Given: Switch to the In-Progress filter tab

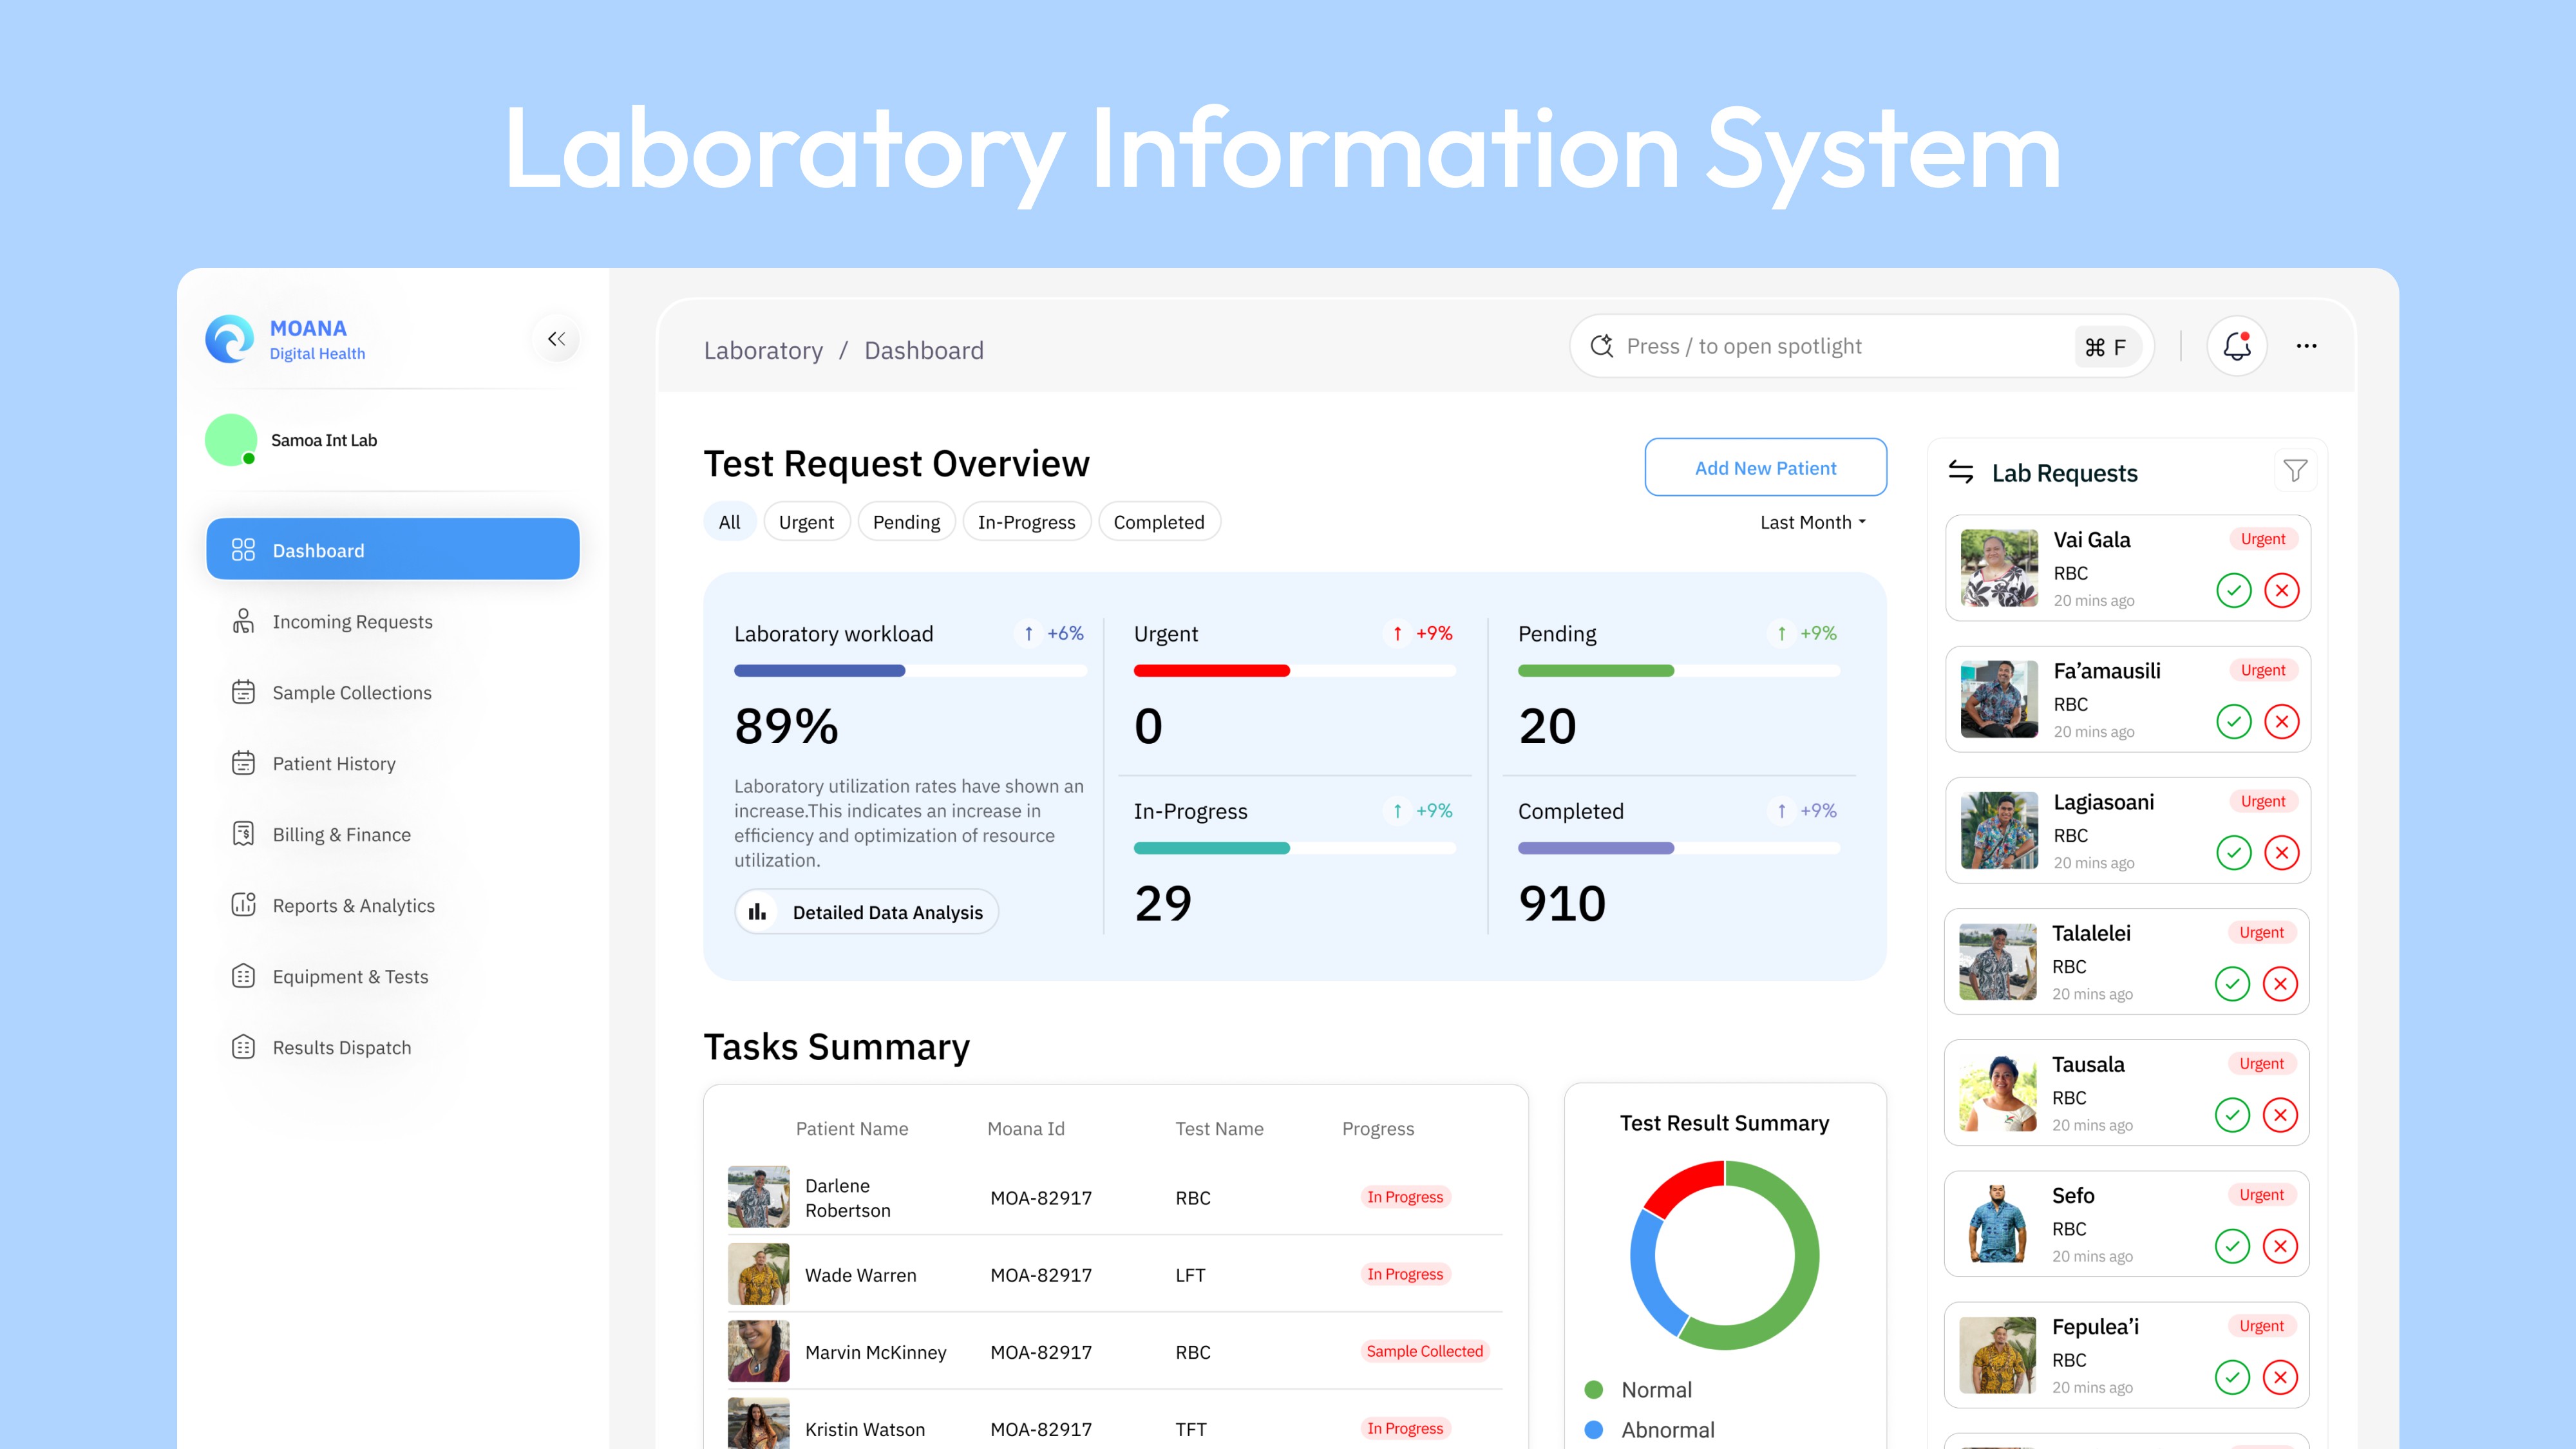Looking at the screenshot, I should (1026, 522).
